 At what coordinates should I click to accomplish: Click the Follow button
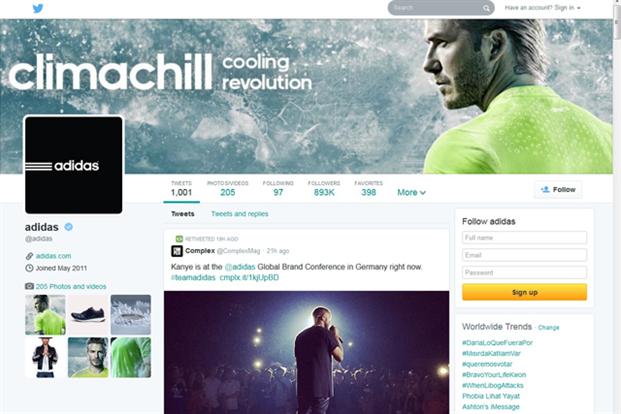click(558, 190)
